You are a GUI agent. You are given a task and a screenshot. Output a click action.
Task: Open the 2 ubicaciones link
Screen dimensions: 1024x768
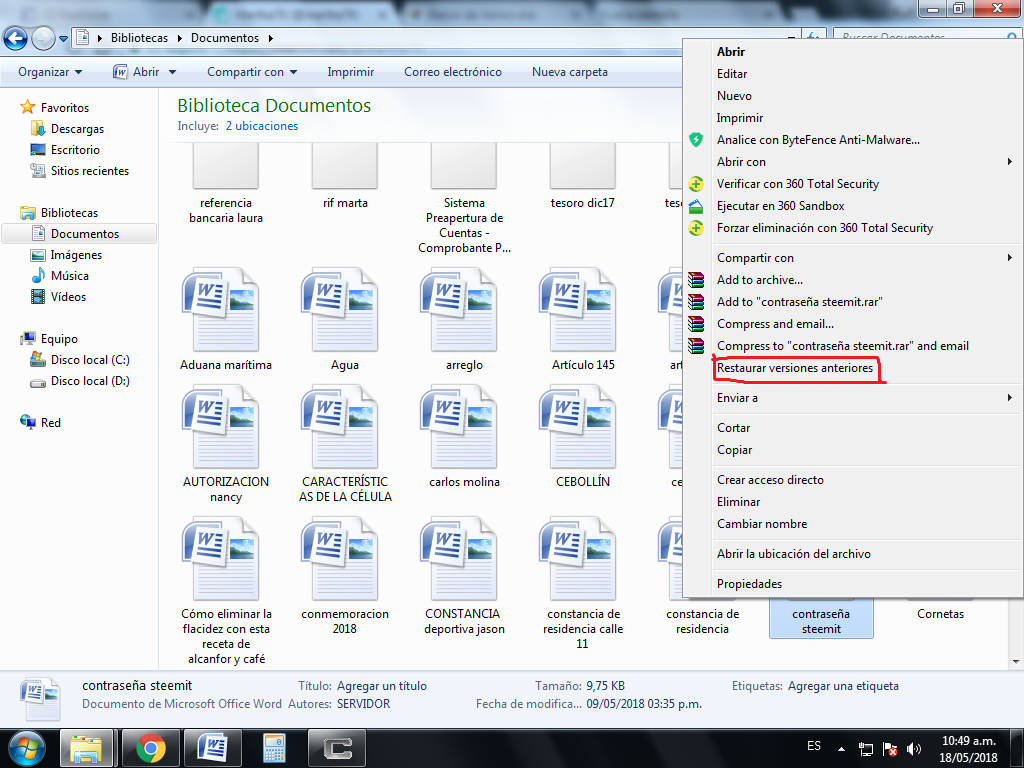[x=262, y=126]
